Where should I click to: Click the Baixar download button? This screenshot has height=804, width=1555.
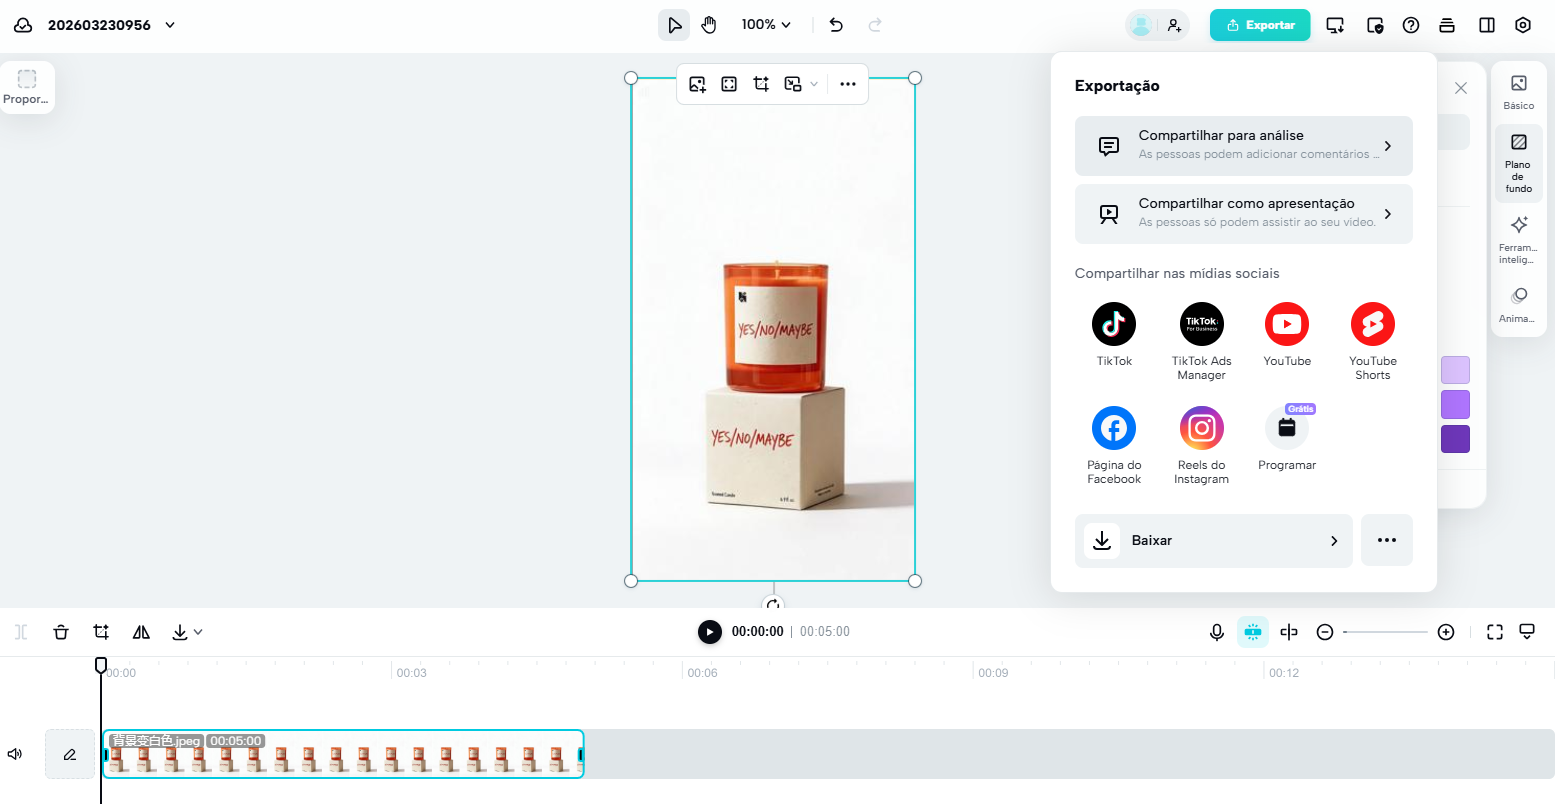[x=1214, y=541]
